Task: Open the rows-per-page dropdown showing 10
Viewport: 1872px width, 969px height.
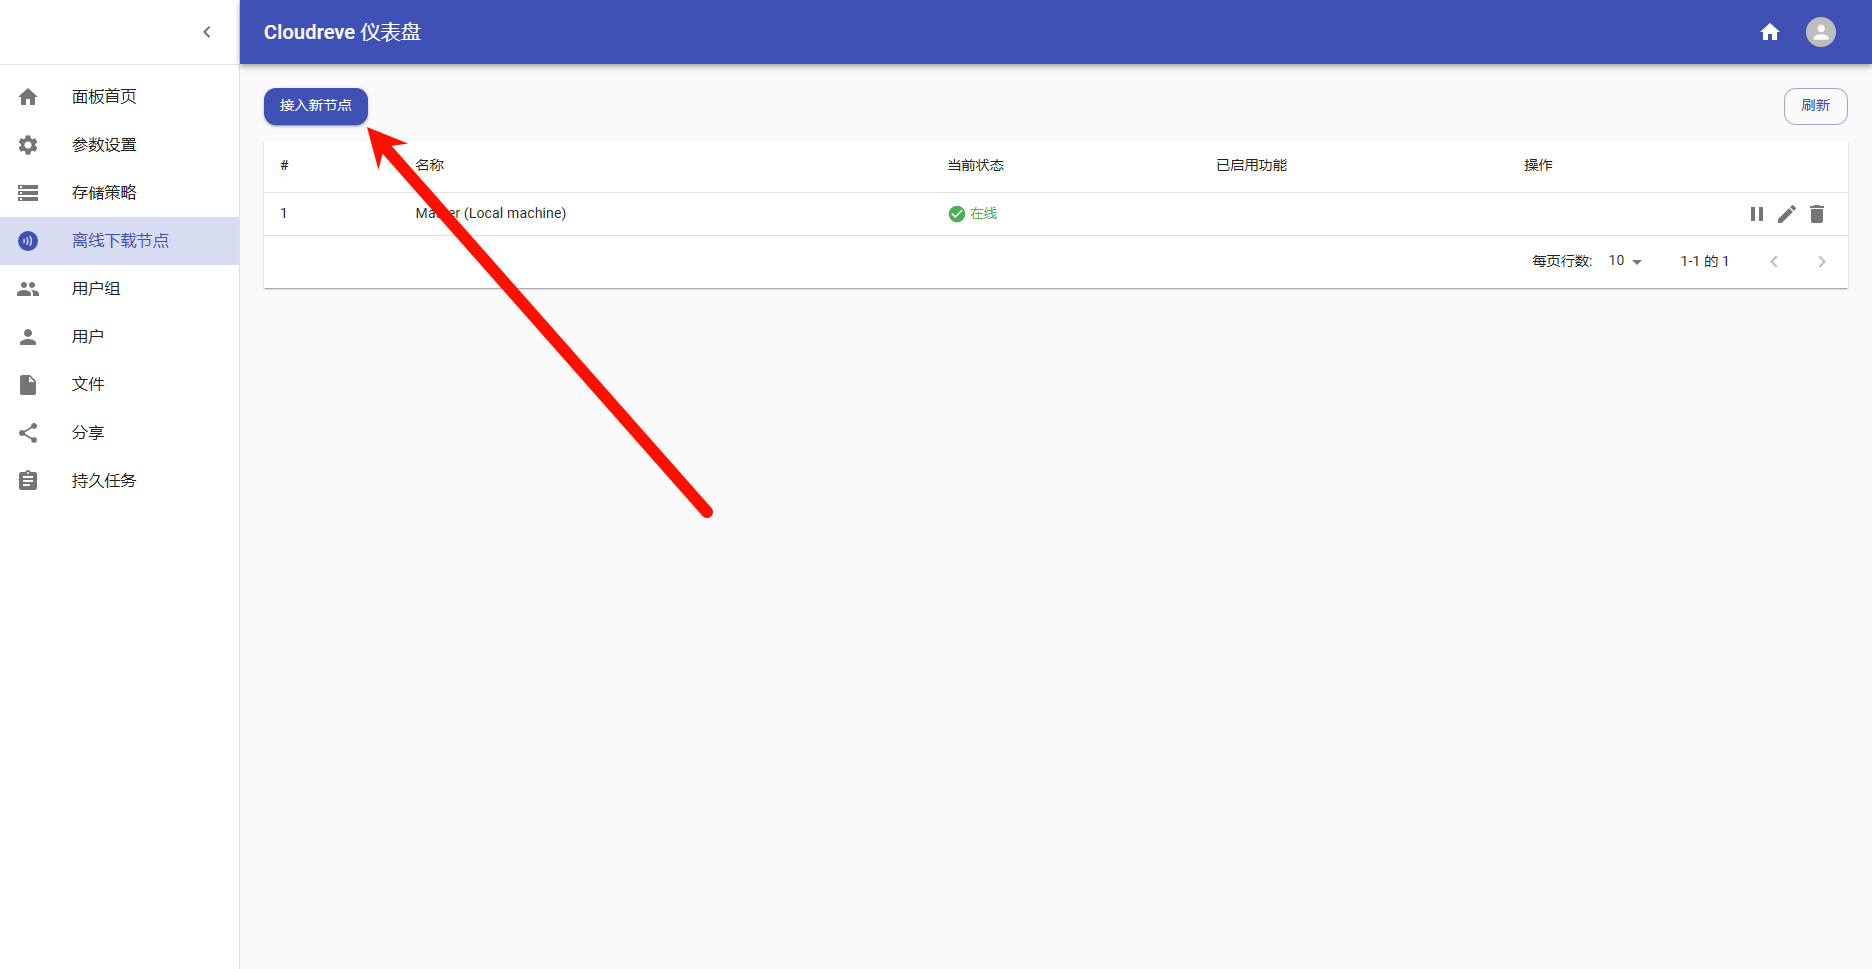Action: pos(1625,261)
